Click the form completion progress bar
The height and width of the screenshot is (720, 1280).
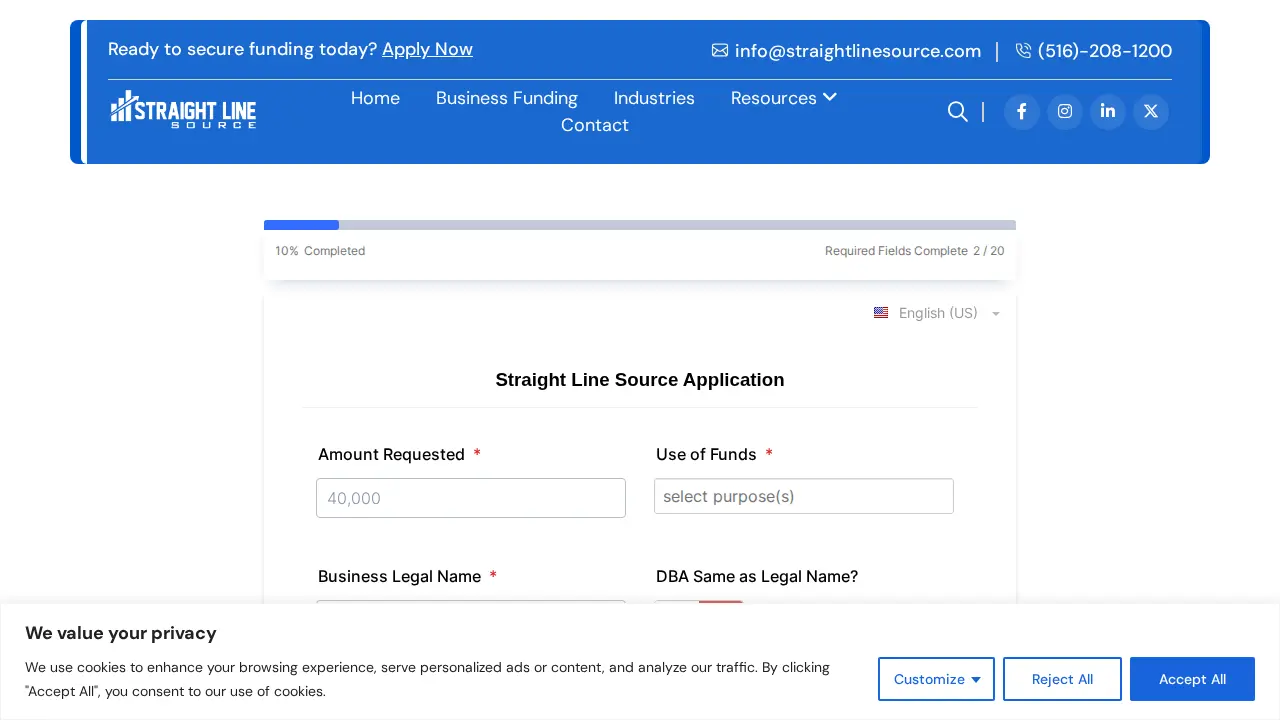pyautogui.click(x=640, y=225)
